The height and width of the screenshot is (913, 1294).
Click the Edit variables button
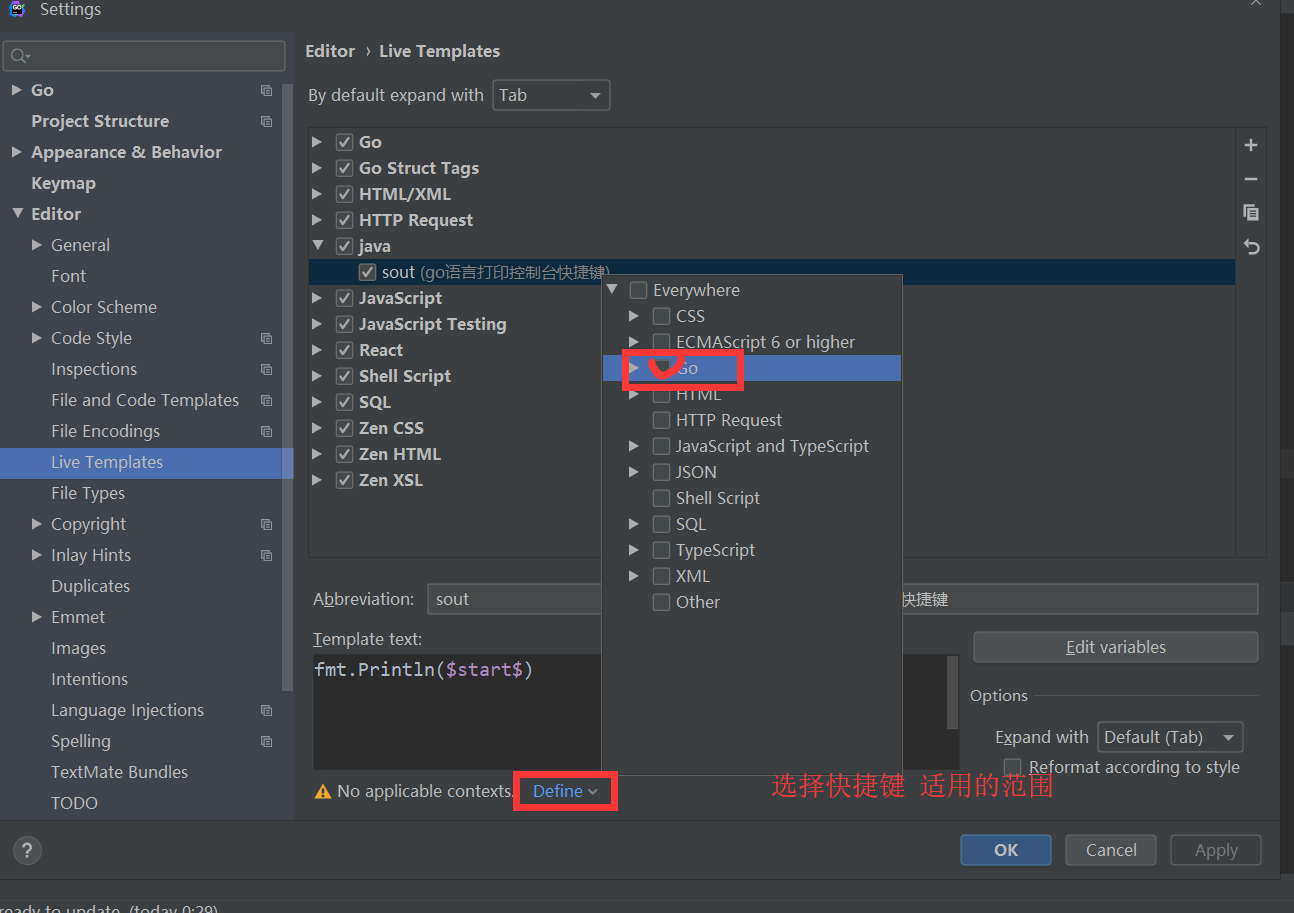pos(1116,647)
